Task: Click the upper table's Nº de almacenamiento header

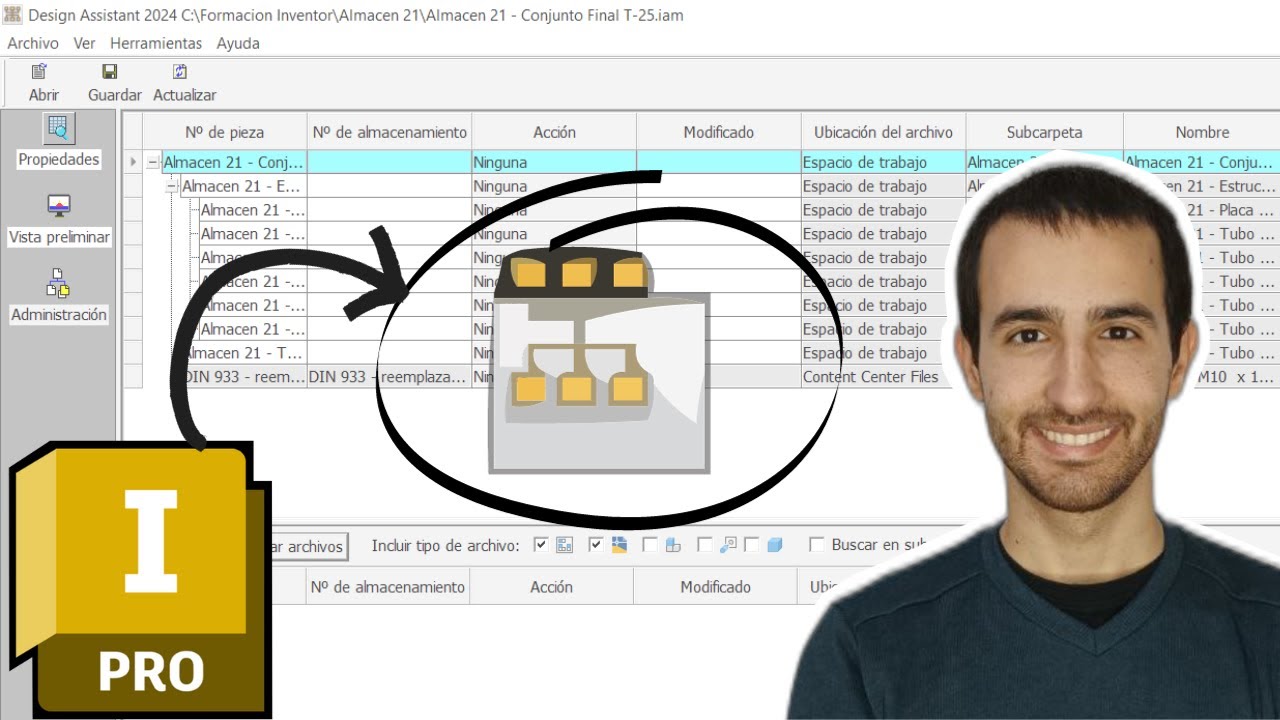Action: coord(390,132)
